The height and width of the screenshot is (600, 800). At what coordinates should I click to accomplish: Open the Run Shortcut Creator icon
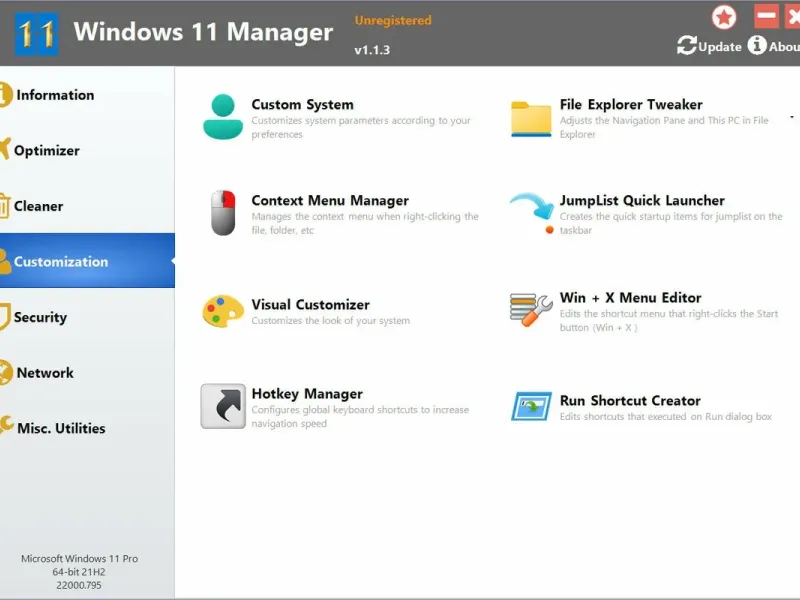531,406
